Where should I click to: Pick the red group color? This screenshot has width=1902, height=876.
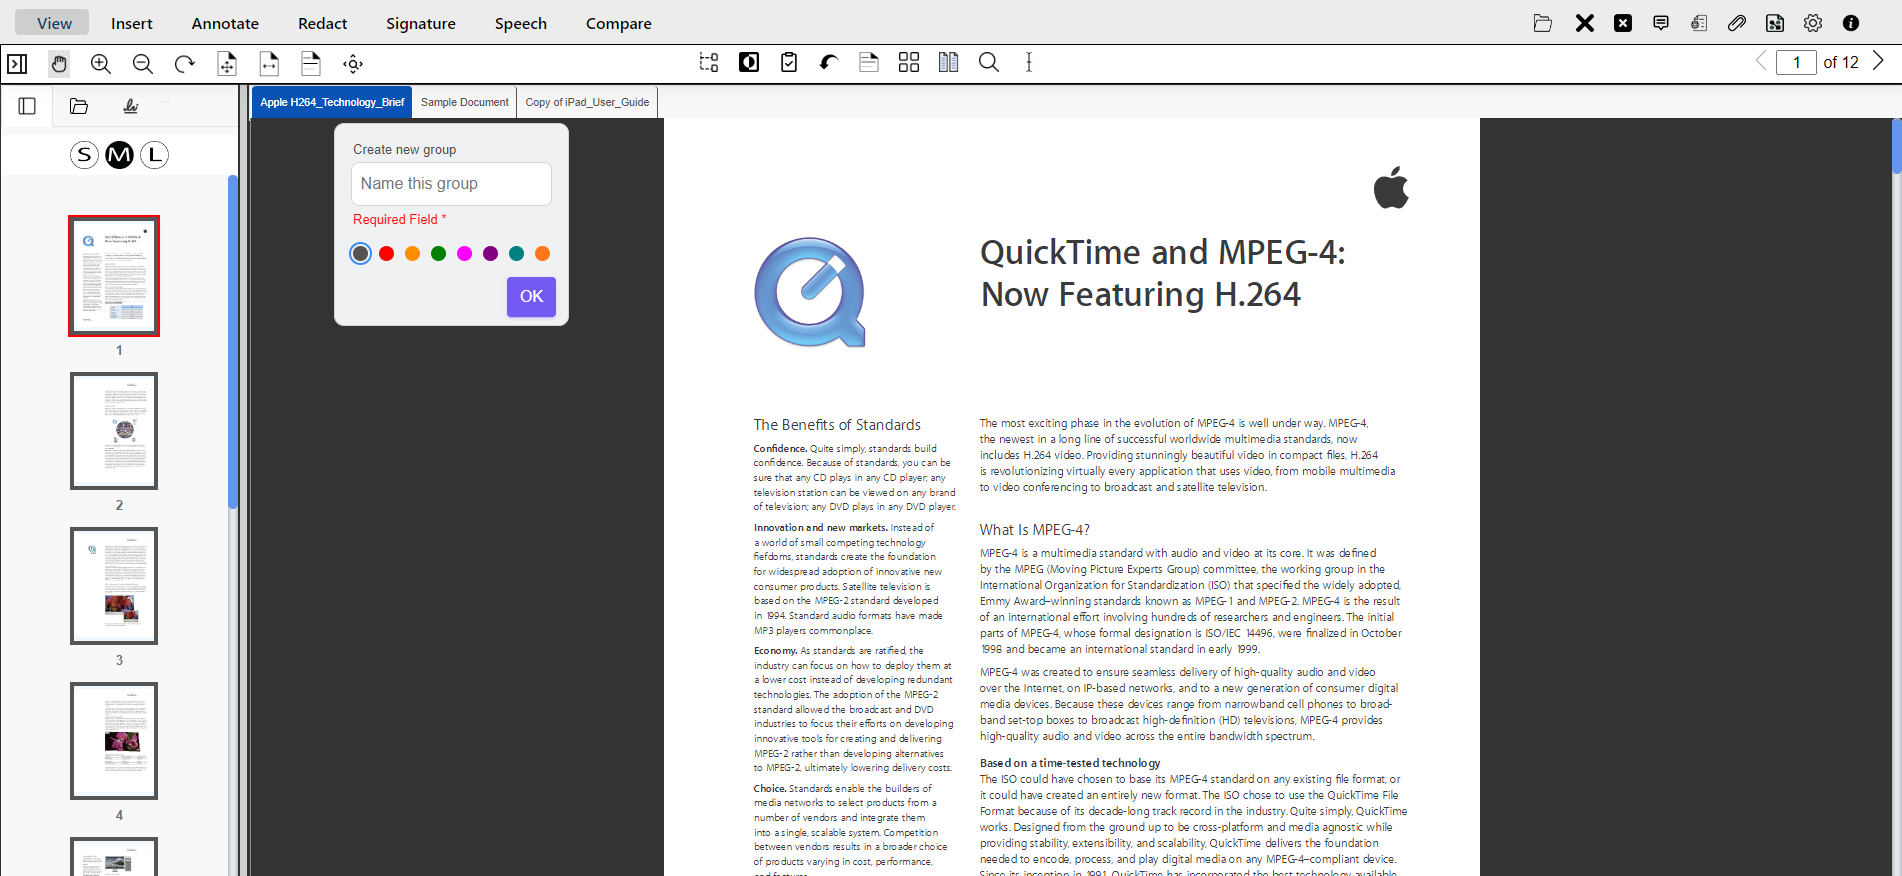pyautogui.click(x=387, y=254)
